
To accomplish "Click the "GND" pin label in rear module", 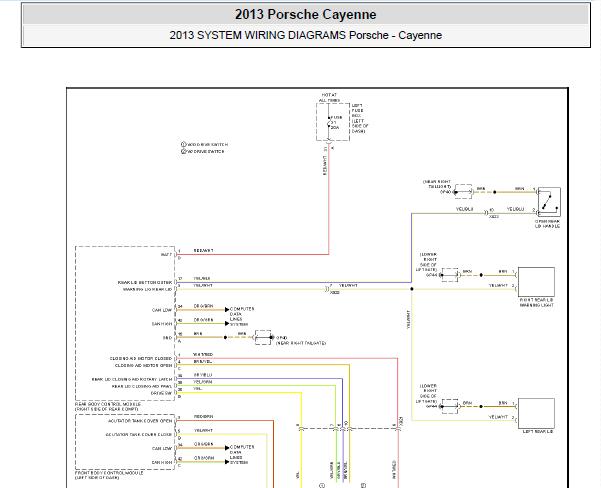I will tap(167, 338).
